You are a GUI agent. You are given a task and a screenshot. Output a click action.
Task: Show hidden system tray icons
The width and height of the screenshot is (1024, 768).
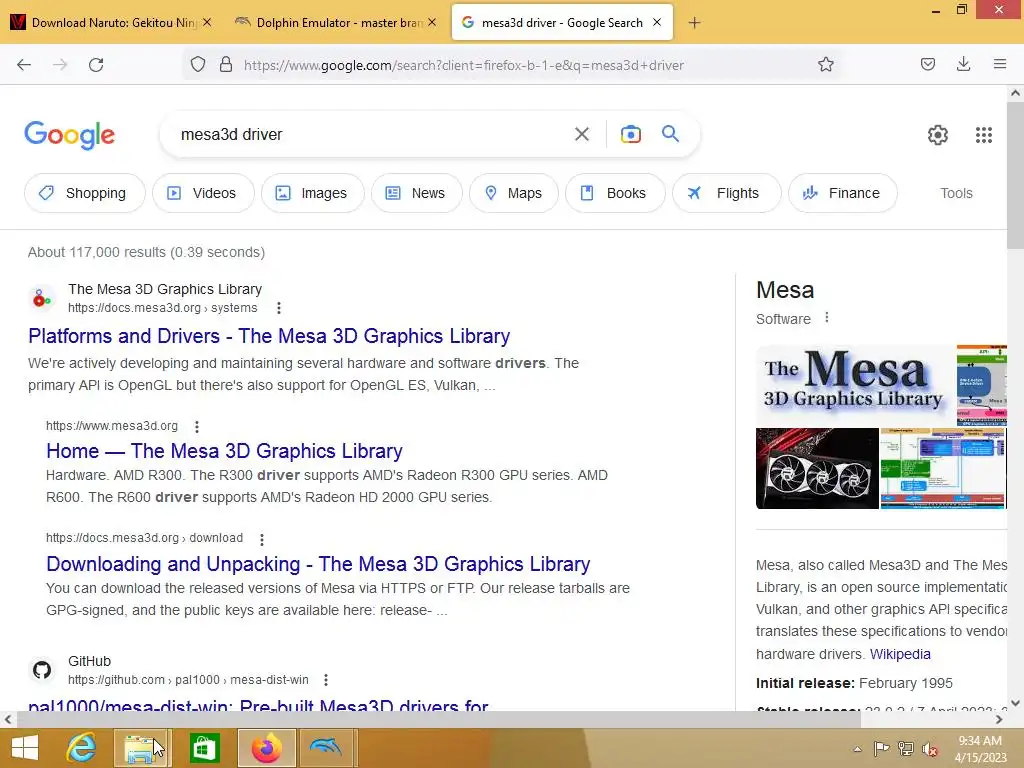click(x=857, y=749)
